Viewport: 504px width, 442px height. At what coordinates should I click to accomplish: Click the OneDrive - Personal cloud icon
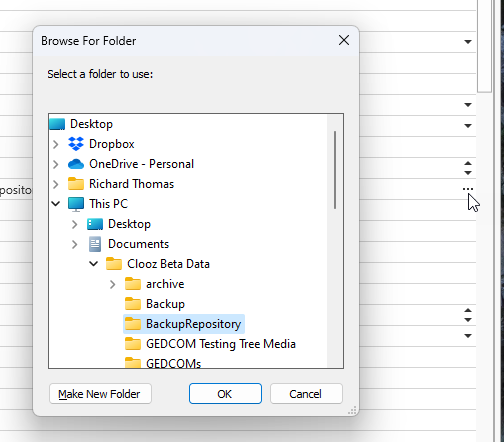76,164
